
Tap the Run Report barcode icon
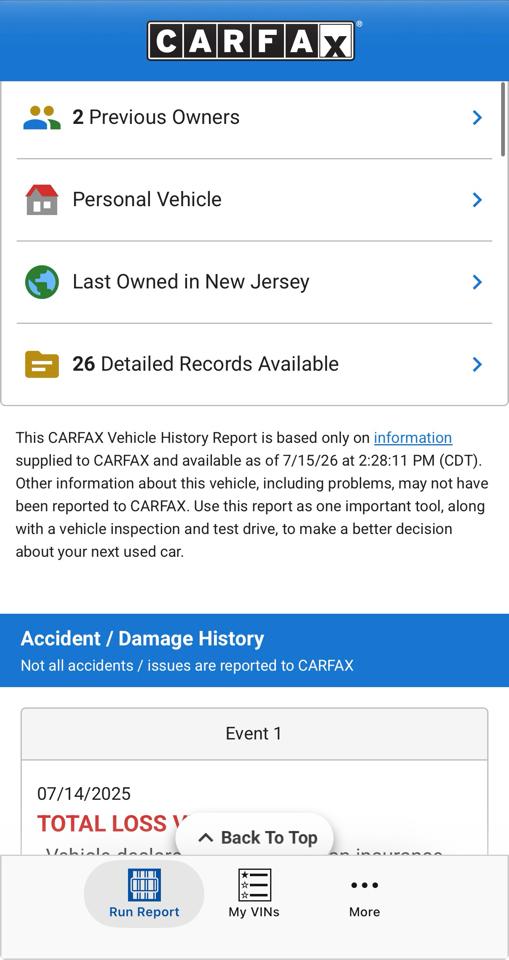pyautogui.click(x=144, y=885)
